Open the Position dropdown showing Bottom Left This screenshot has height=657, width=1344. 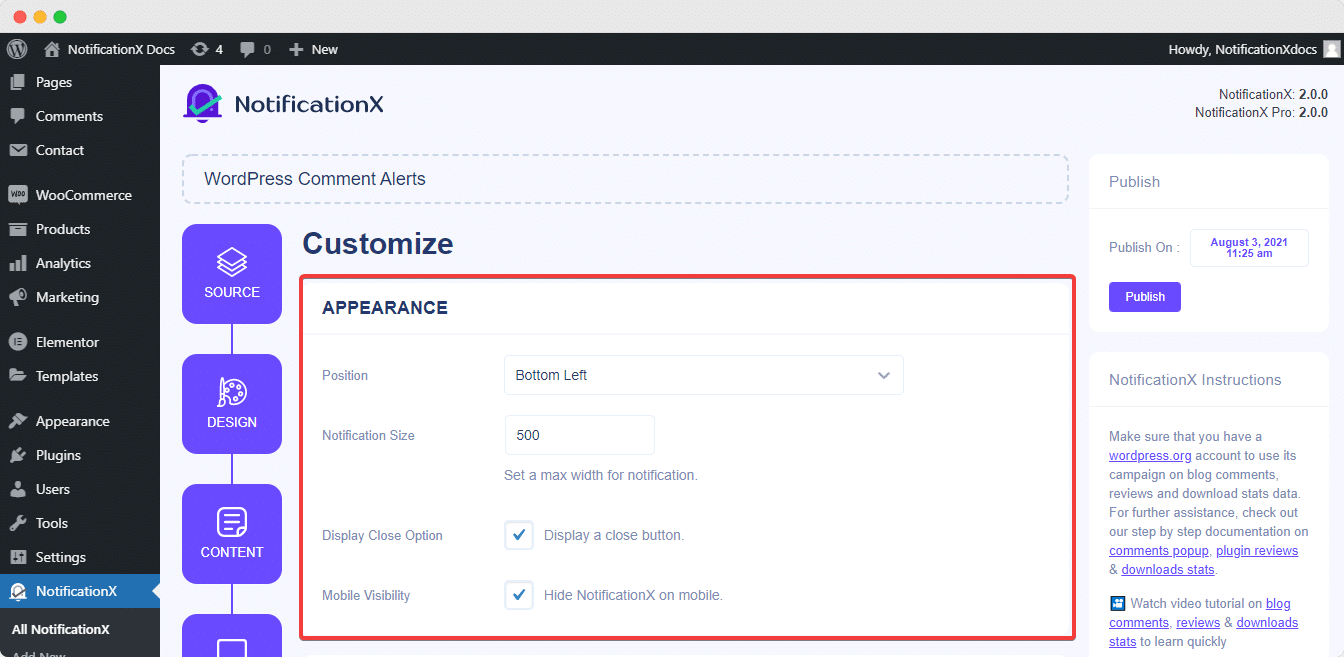703,375
